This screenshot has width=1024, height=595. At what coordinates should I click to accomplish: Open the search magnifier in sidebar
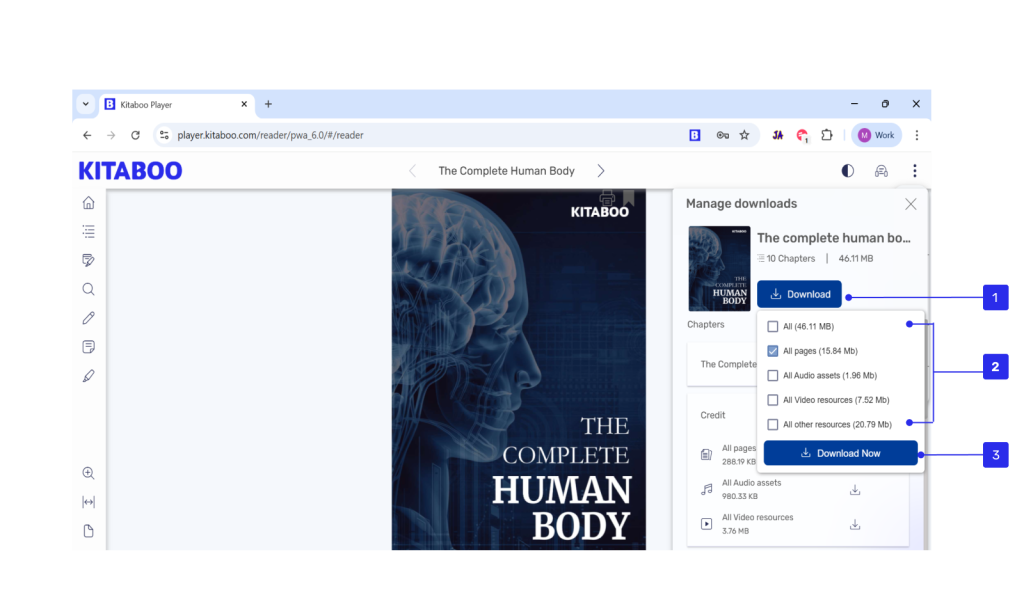(88, 289)
